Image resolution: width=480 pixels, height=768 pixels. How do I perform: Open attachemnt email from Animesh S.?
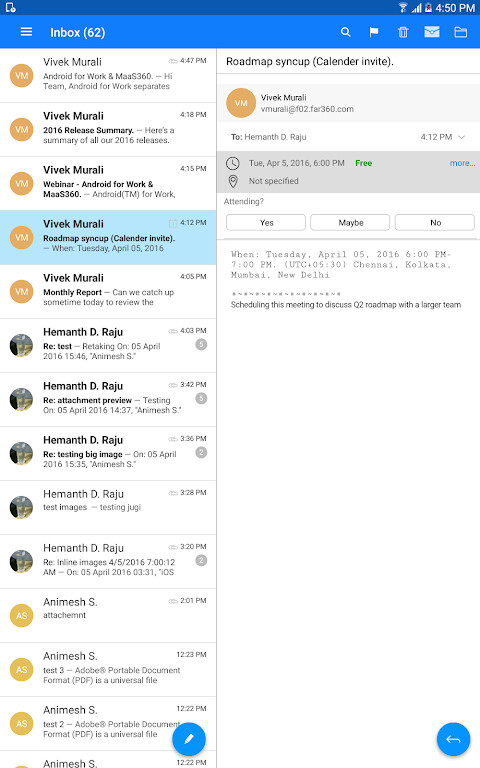click(108, 616)
